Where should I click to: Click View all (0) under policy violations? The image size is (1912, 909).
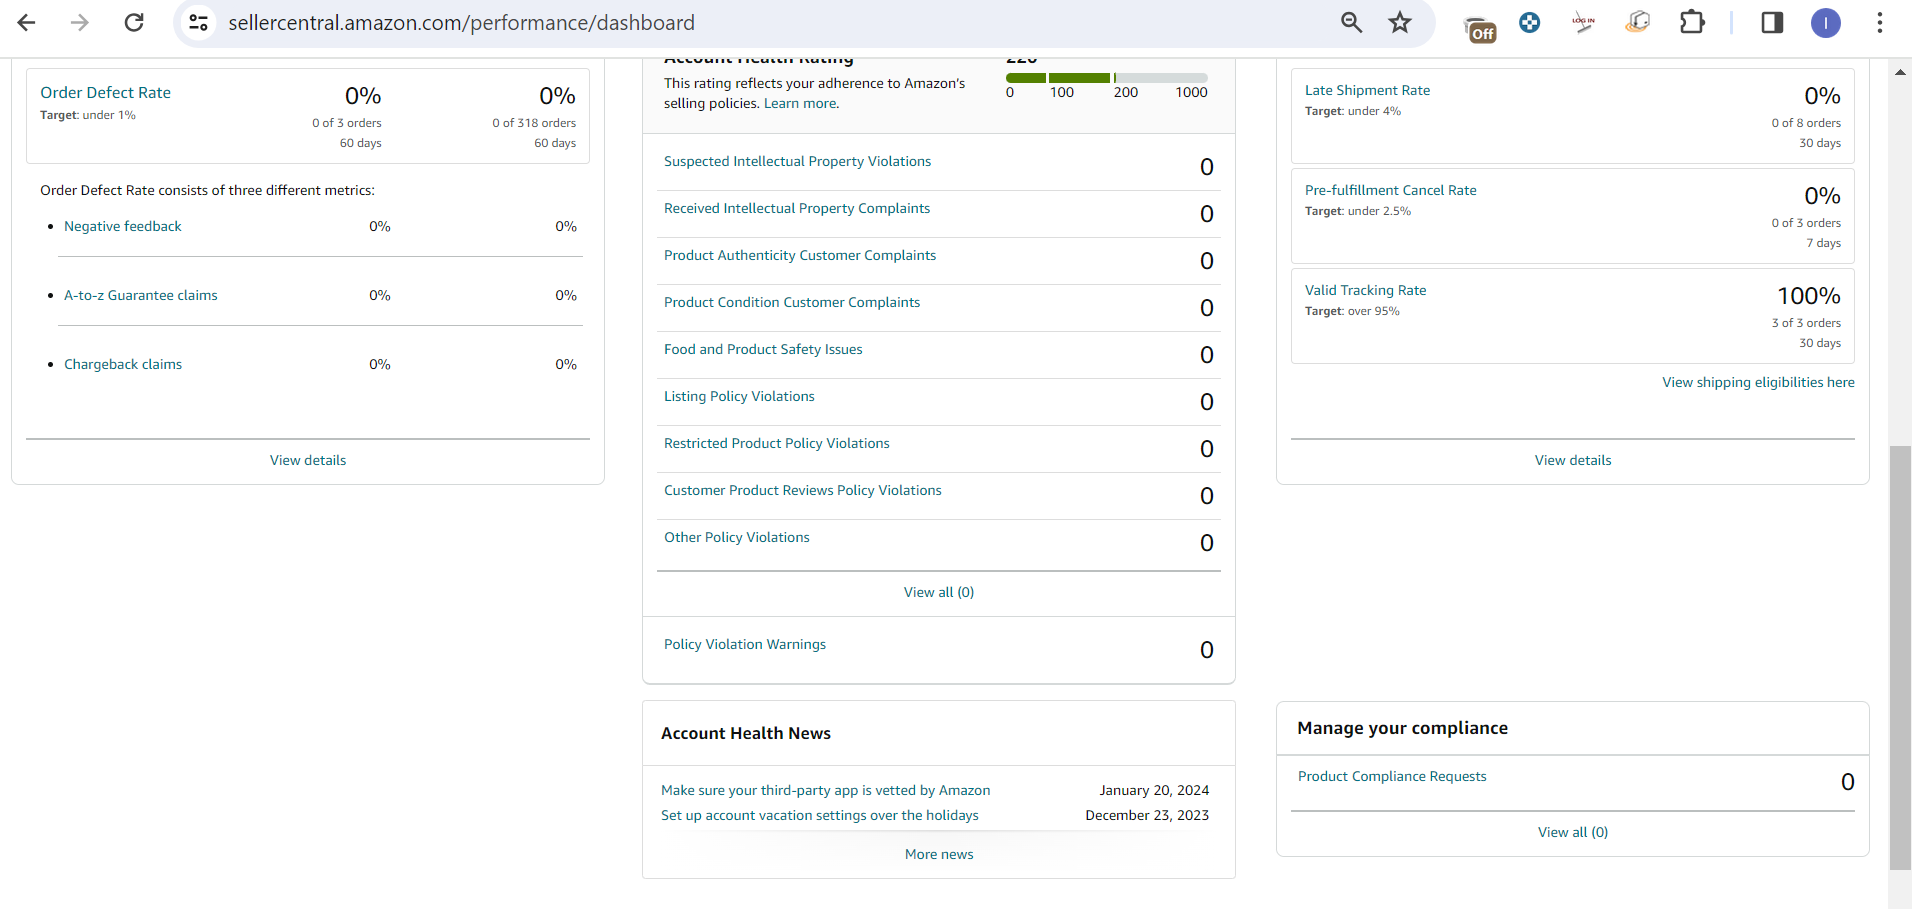click(939, 592)
